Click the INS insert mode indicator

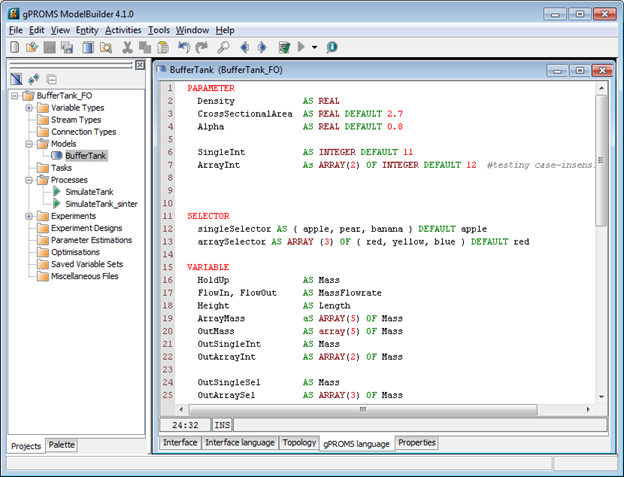(222, 425)
